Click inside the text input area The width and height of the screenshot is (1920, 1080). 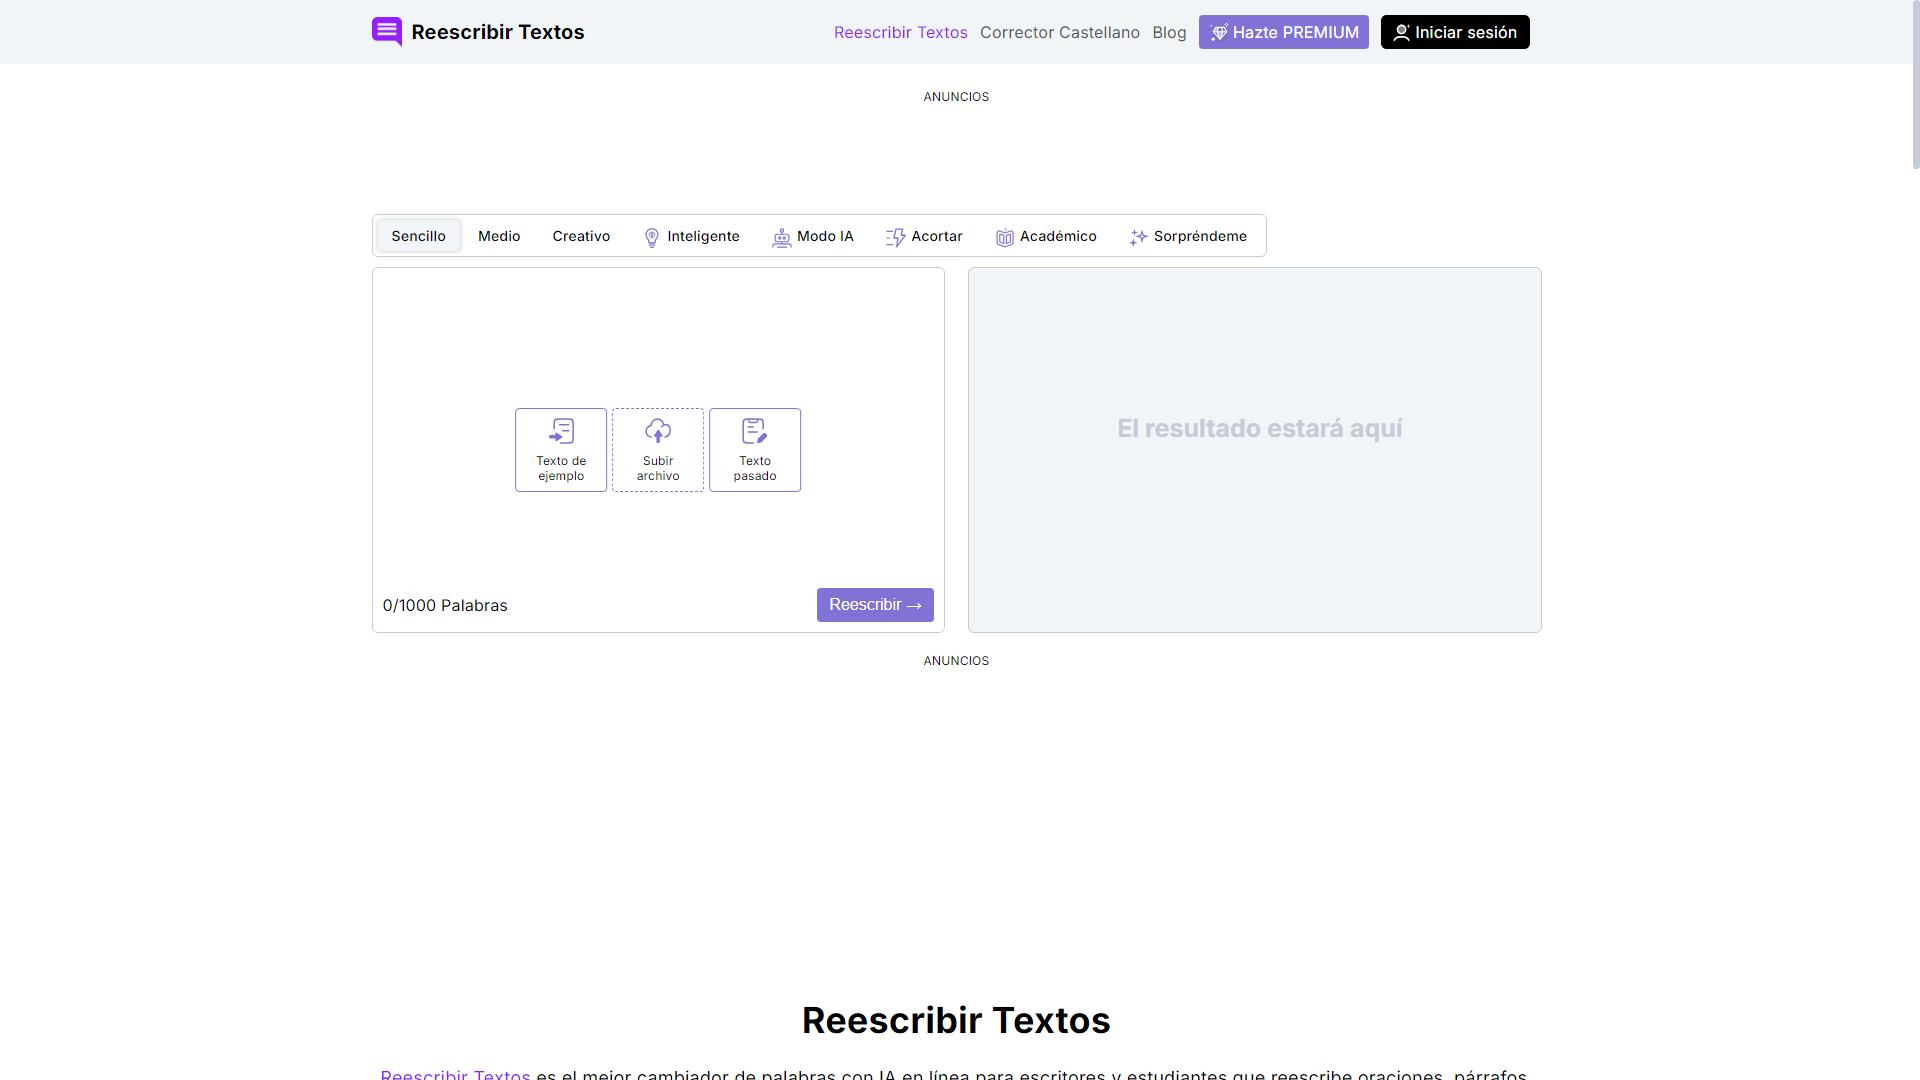[657, 340]
